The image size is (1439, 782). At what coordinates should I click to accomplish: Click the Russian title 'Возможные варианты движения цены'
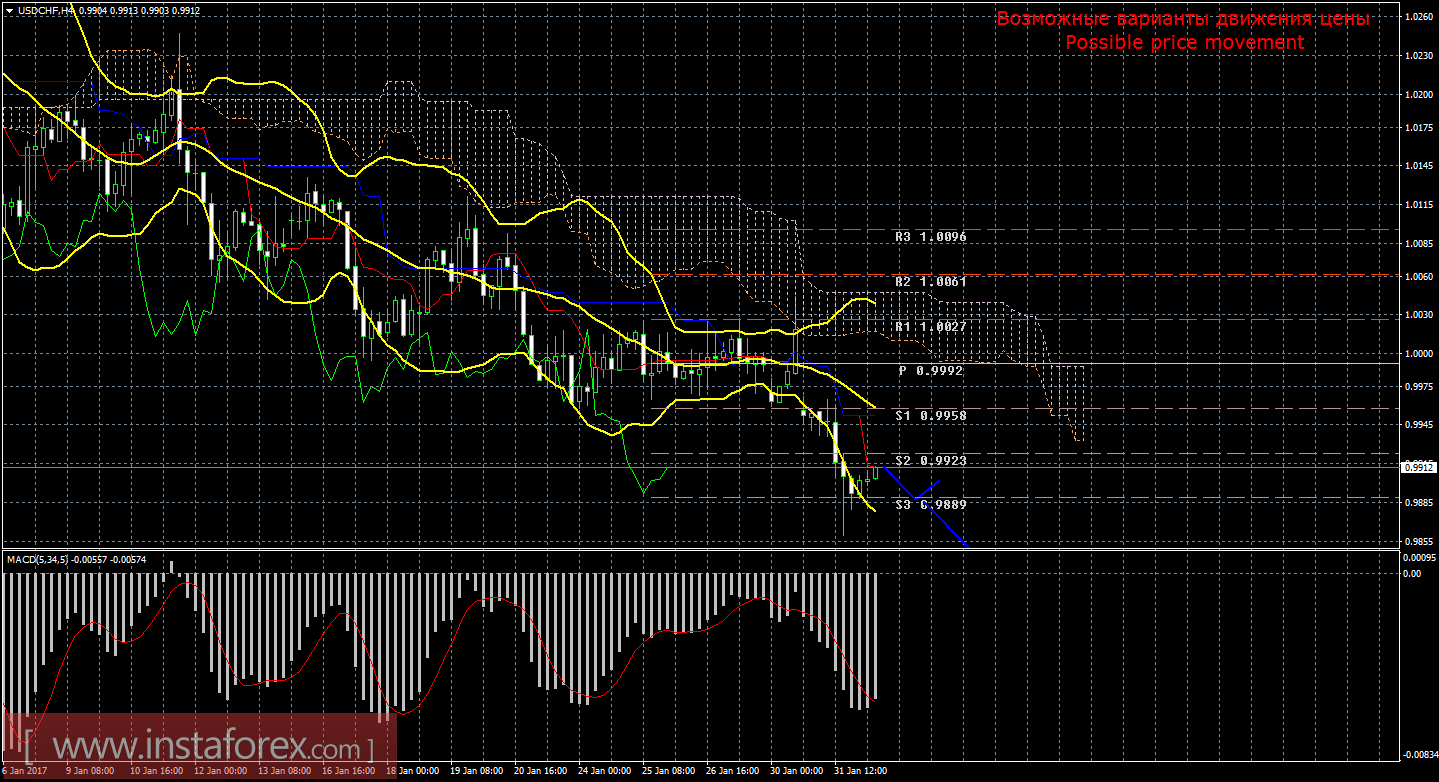tap(1182, 19)
